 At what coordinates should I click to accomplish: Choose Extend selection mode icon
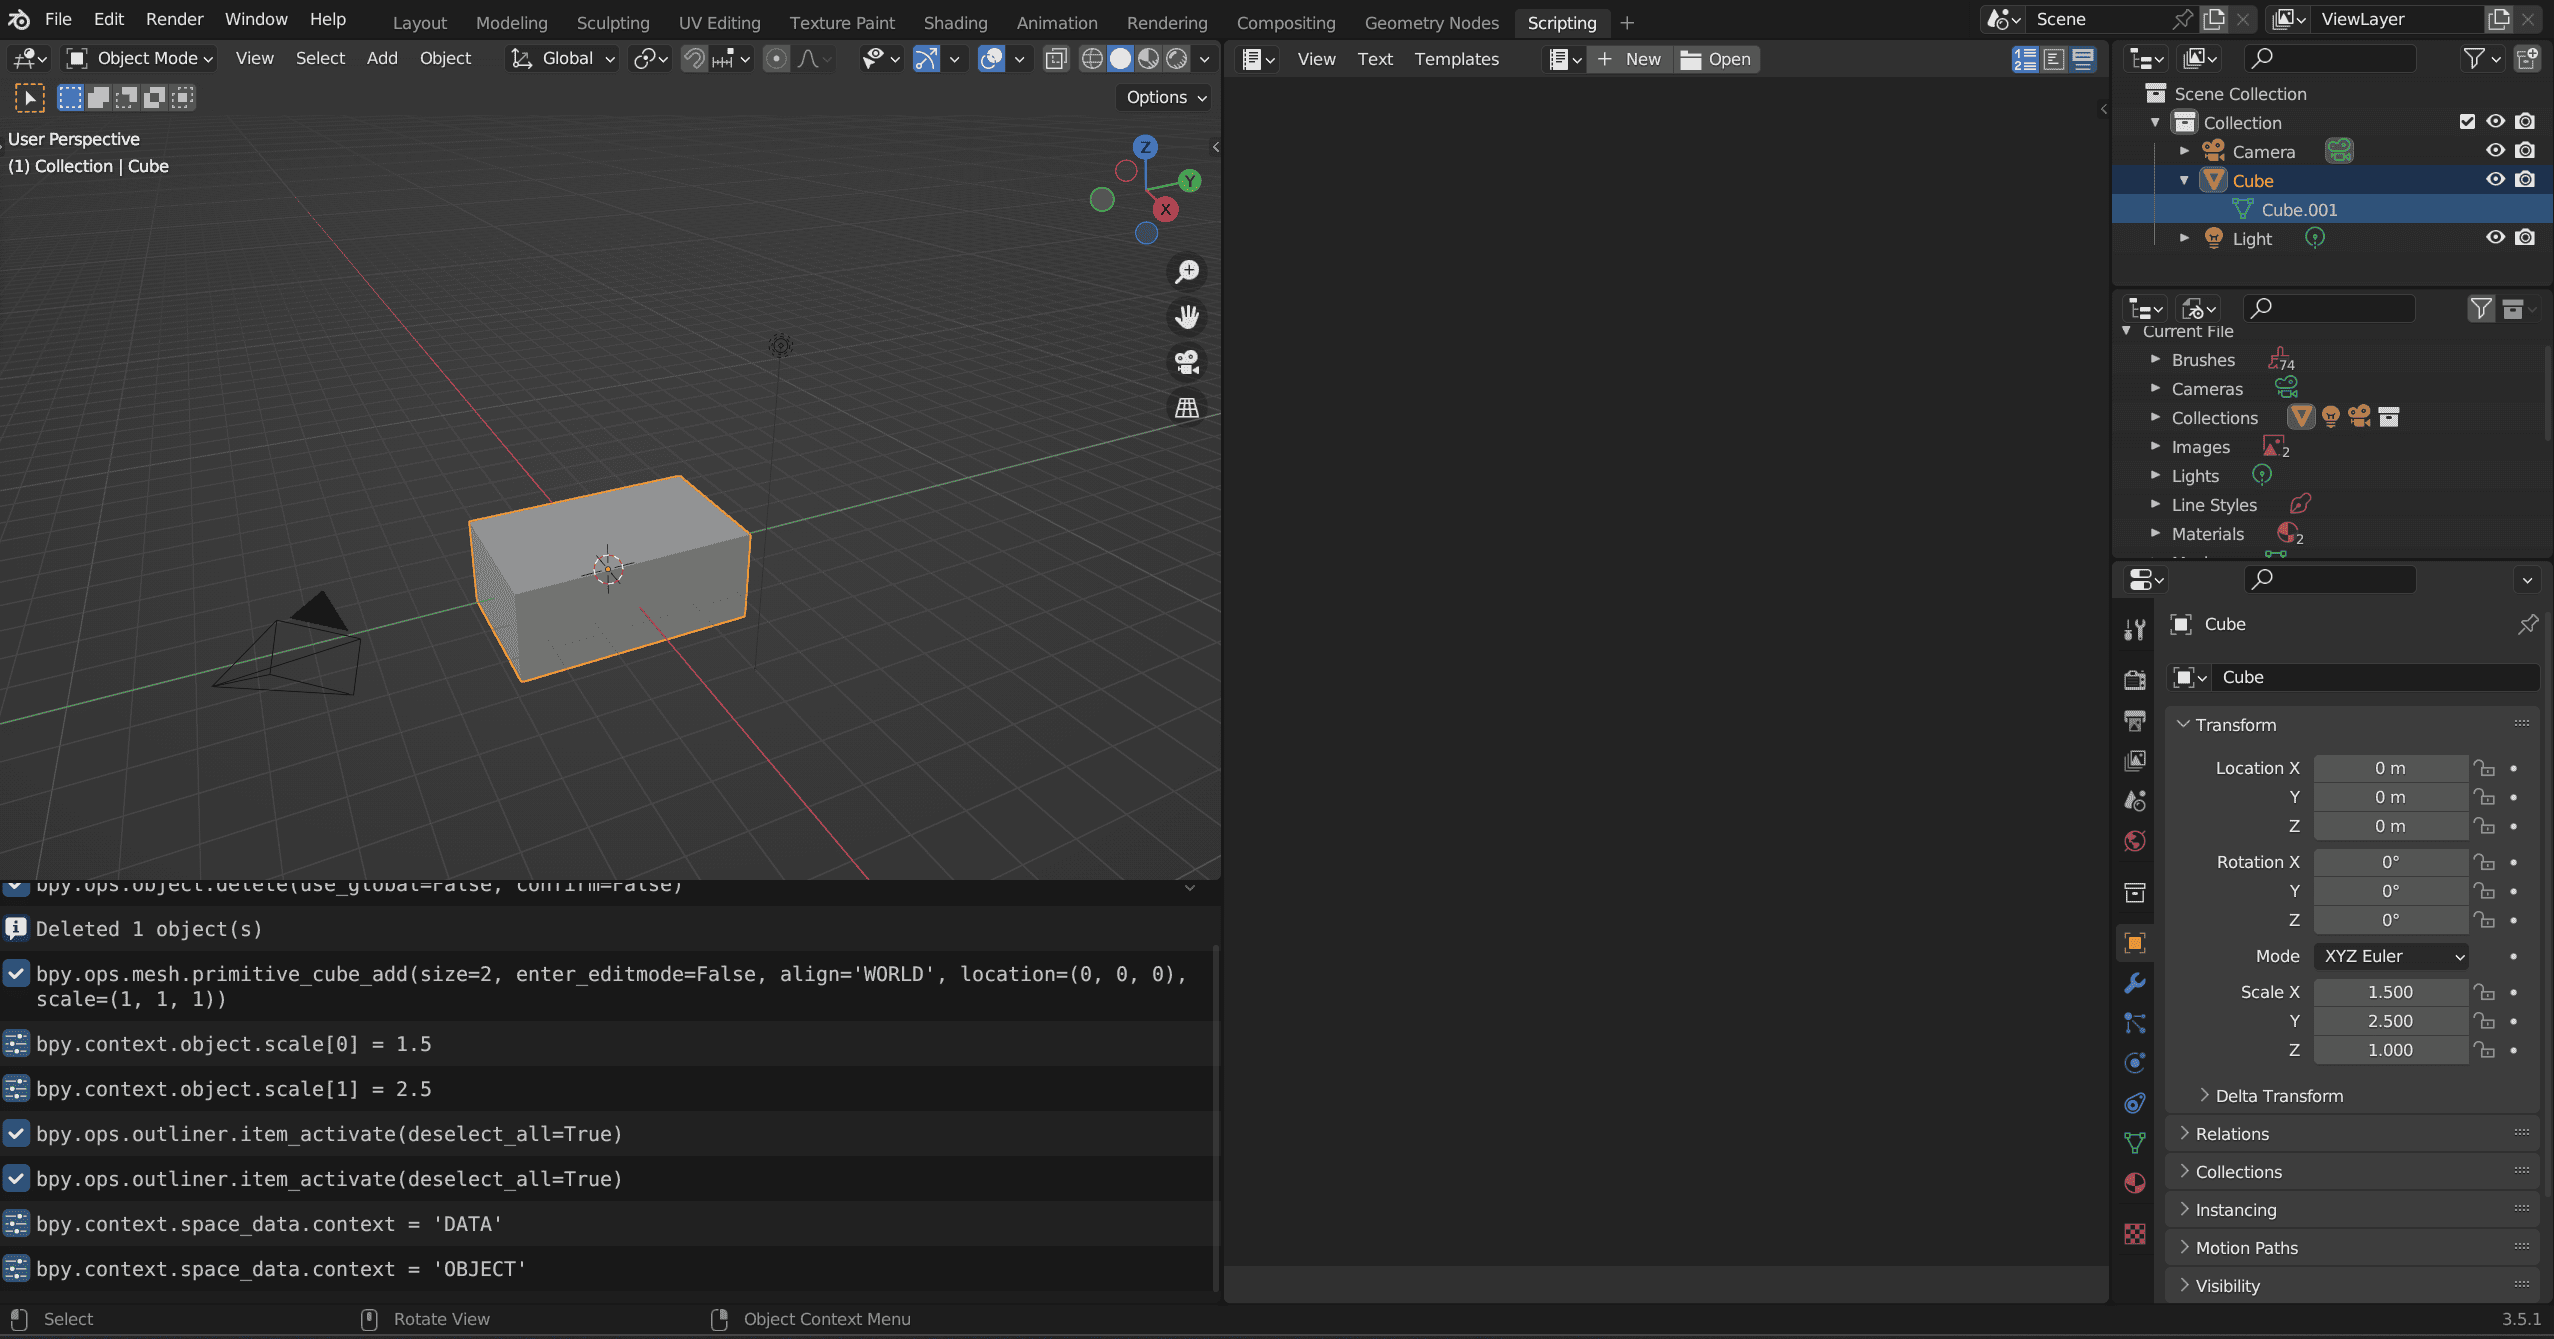(x=98, y=97)
